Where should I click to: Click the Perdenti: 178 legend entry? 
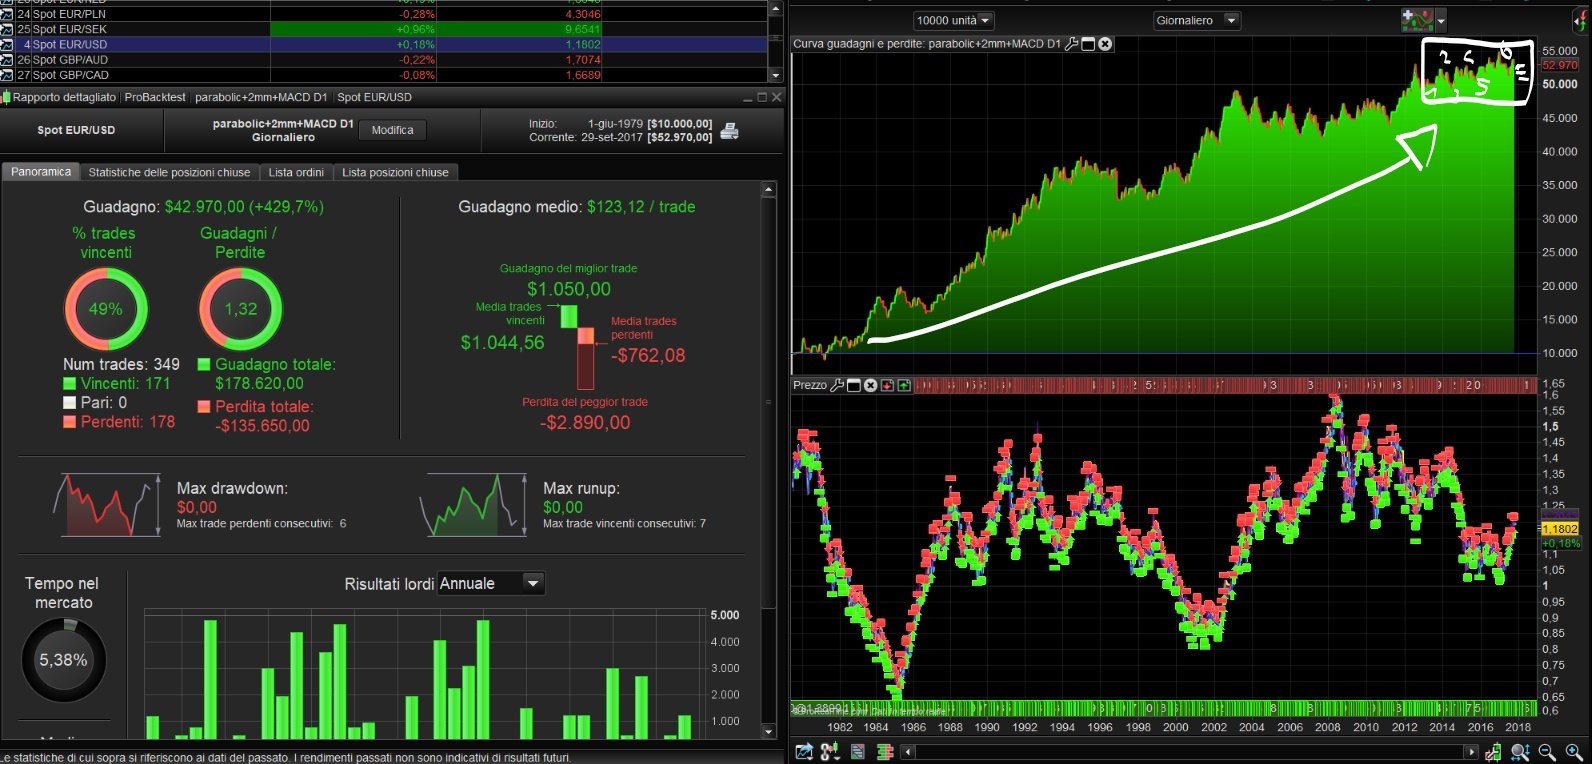coord(119,422)
